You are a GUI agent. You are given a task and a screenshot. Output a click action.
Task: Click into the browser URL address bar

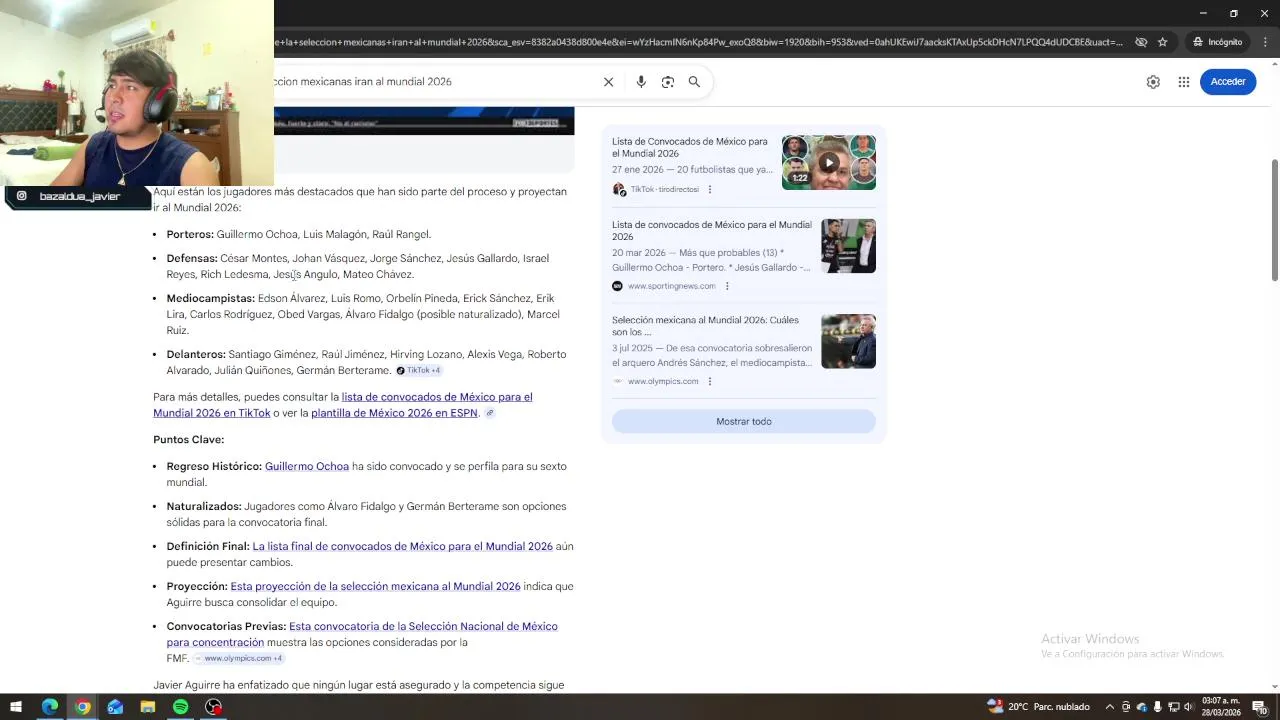pyautogui.click(x=700, y=42)
